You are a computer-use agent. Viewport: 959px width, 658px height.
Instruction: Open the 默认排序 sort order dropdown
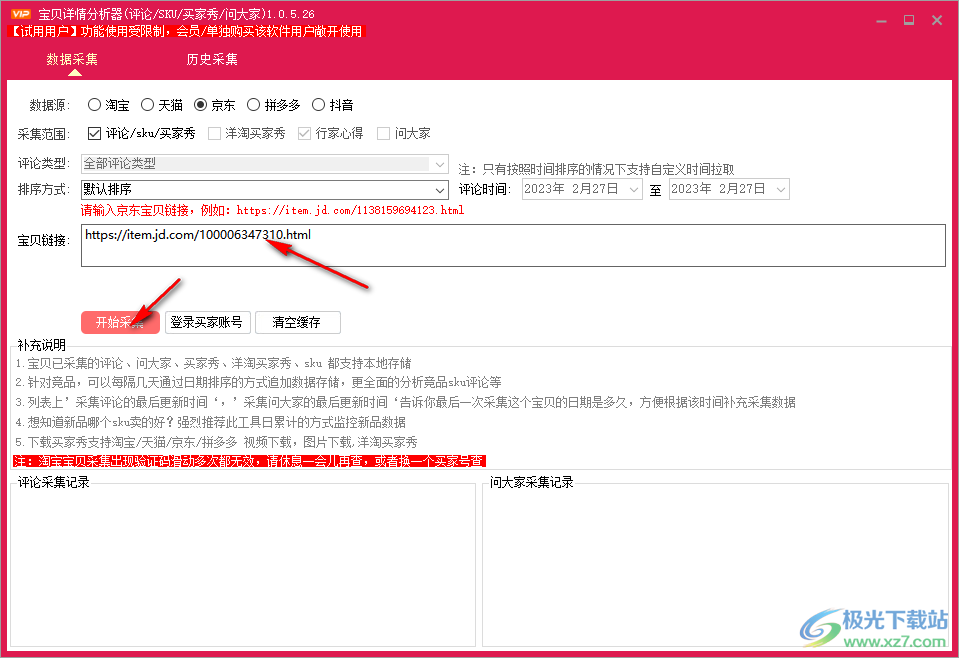pos(440,189)
